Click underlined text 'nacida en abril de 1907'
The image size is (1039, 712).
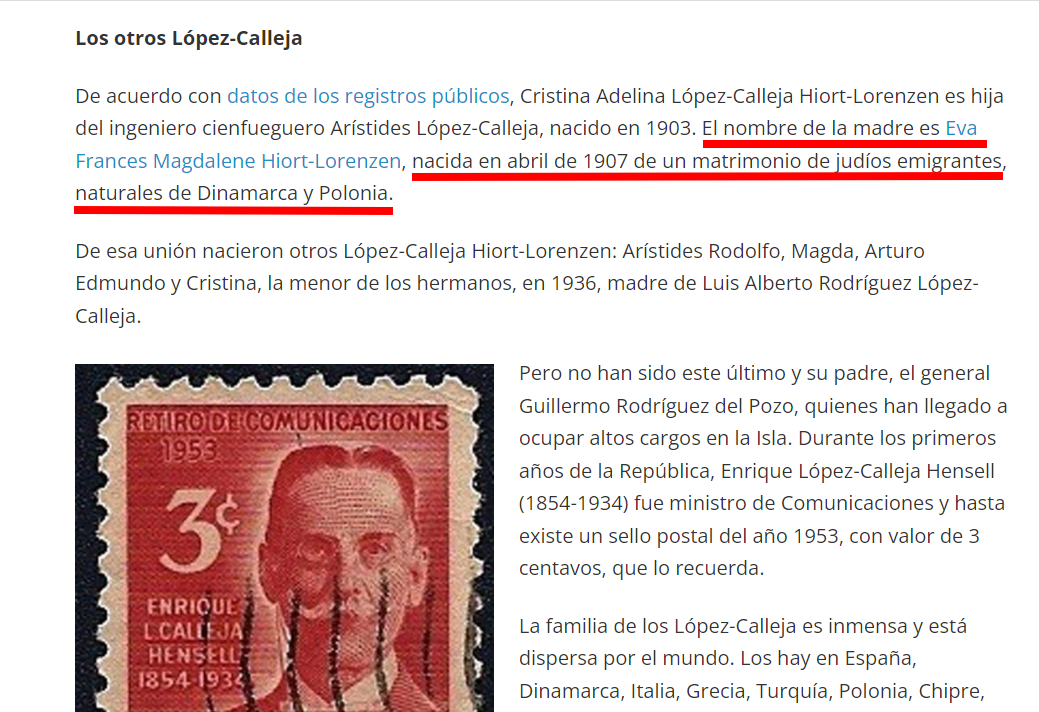coord(520,161)
